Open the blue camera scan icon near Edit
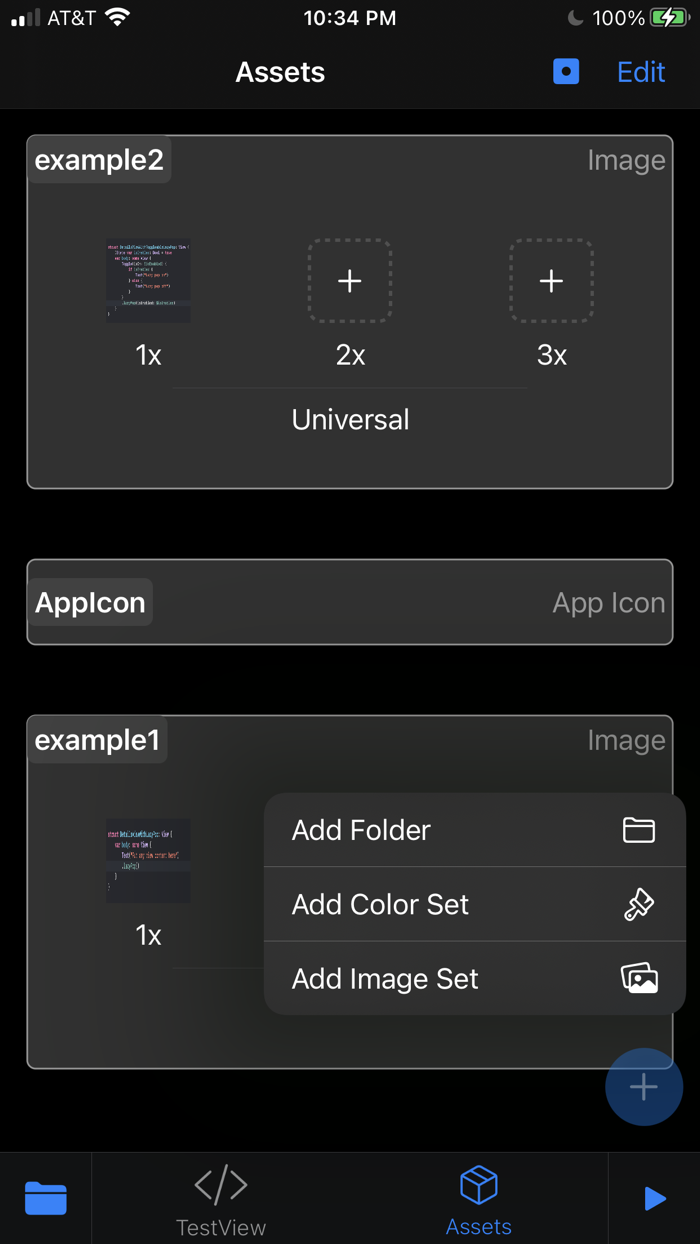 [x=566, y=71]
